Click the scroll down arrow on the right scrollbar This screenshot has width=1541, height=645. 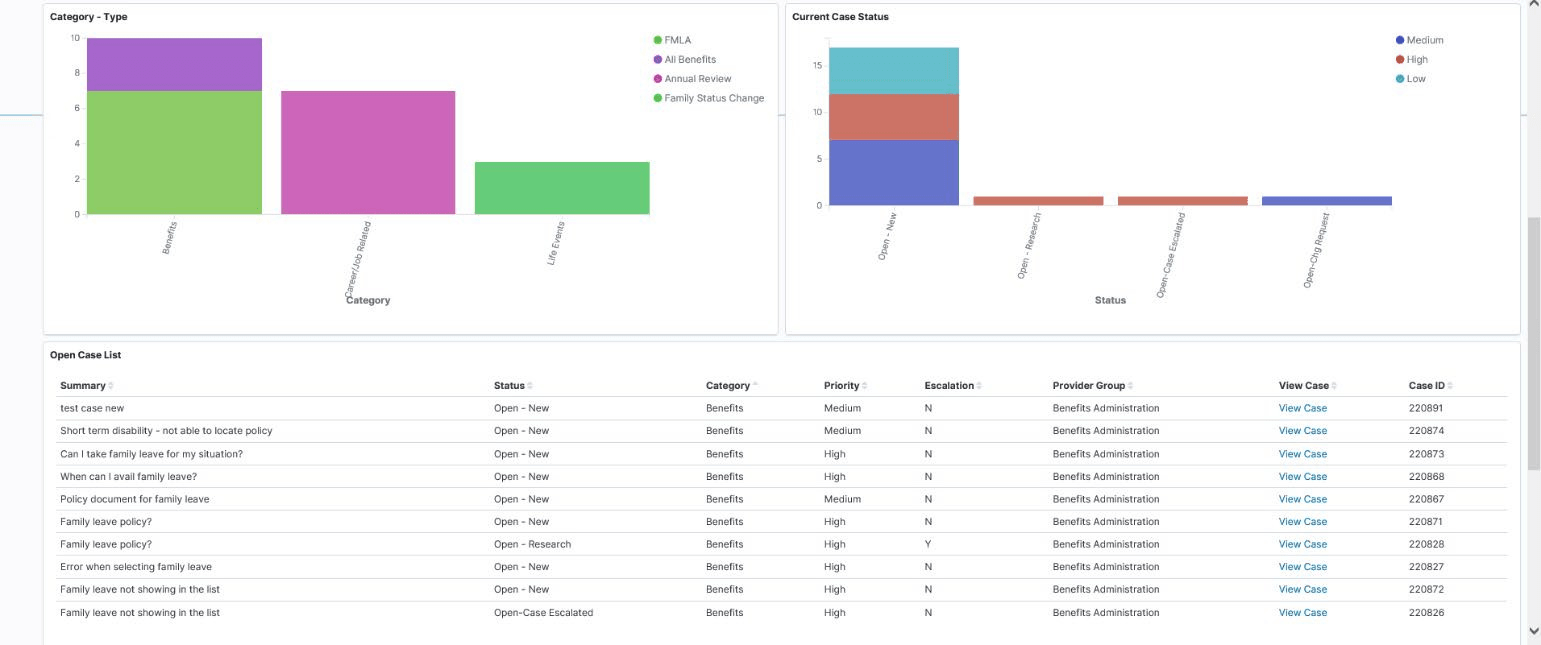pyautogui.click(x=1532, y=632)
